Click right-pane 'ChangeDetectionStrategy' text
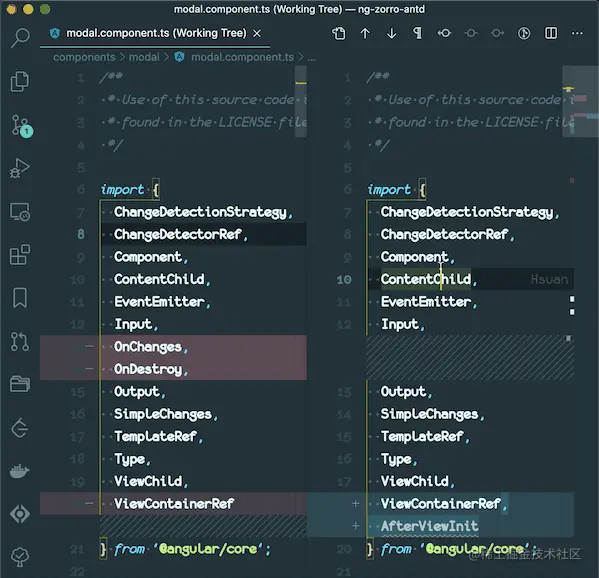 tap(467, 212)
